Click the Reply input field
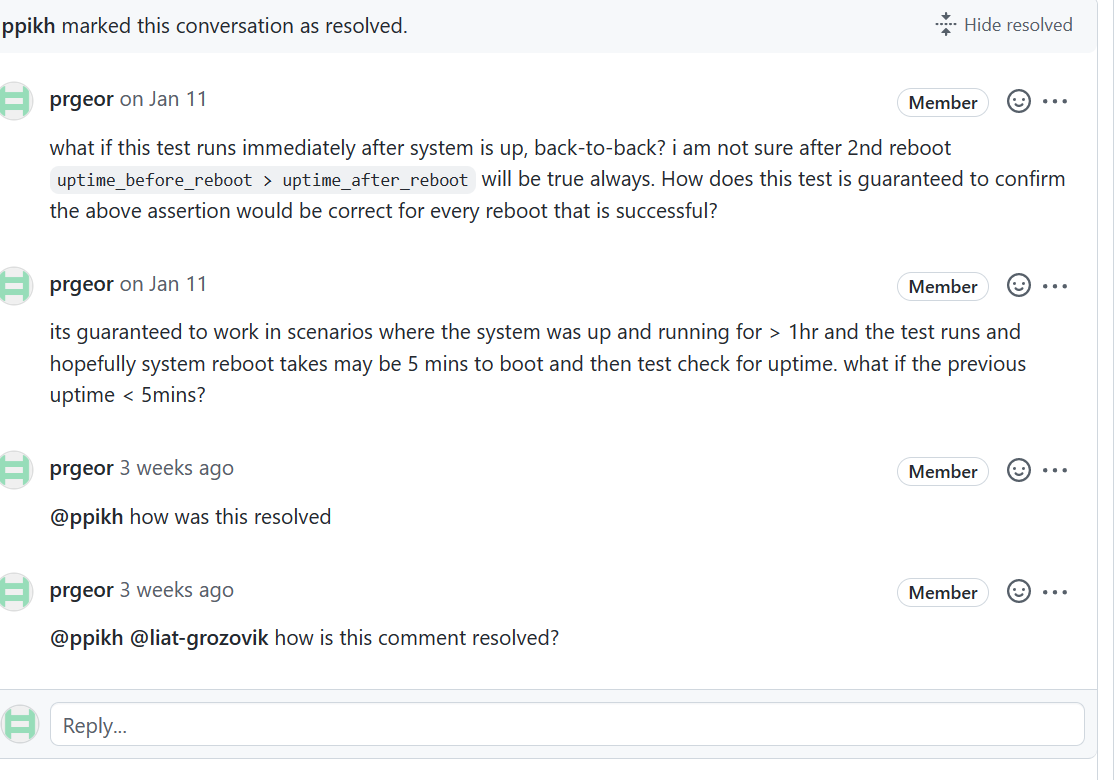The width and height of the screenshot is (1115, 780). 400,724
